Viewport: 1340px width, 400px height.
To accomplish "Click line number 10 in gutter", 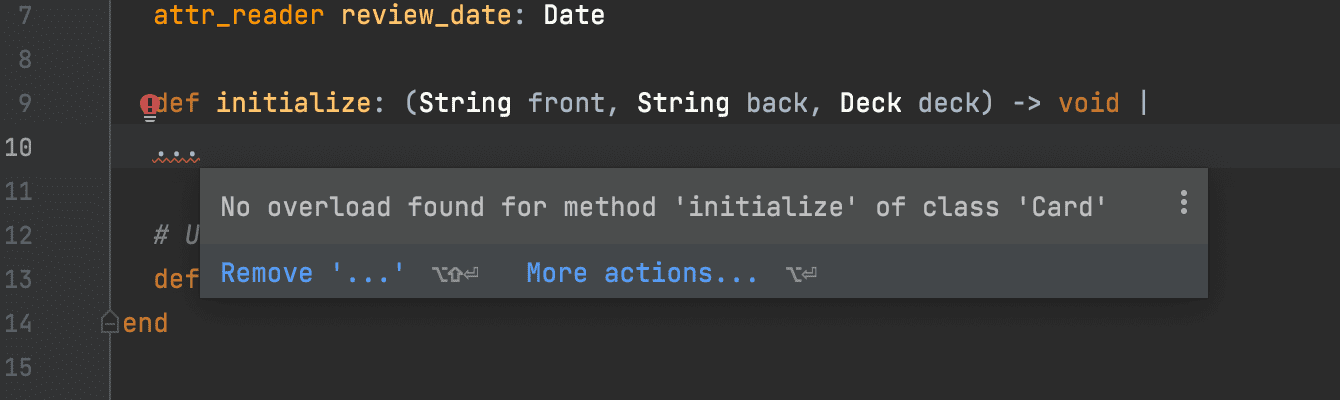I will click(18, 147).
